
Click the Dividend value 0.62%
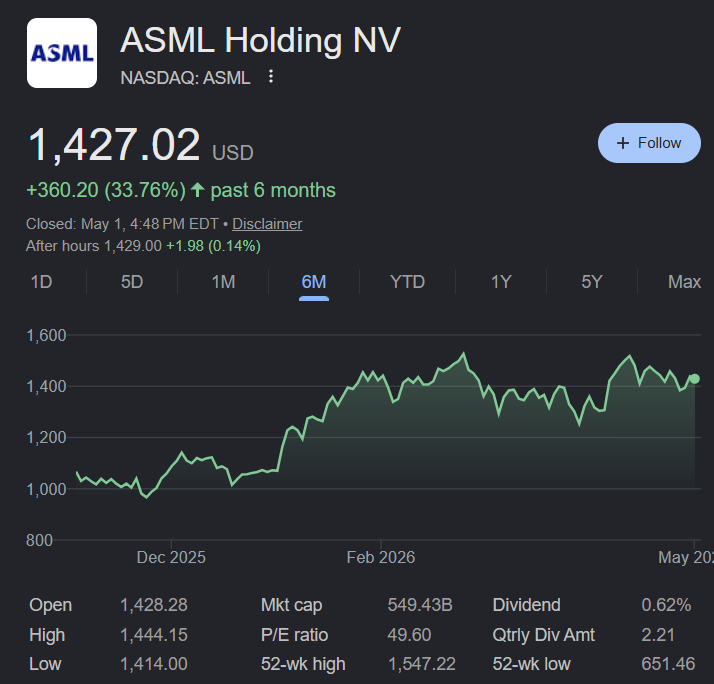(666, 605)
